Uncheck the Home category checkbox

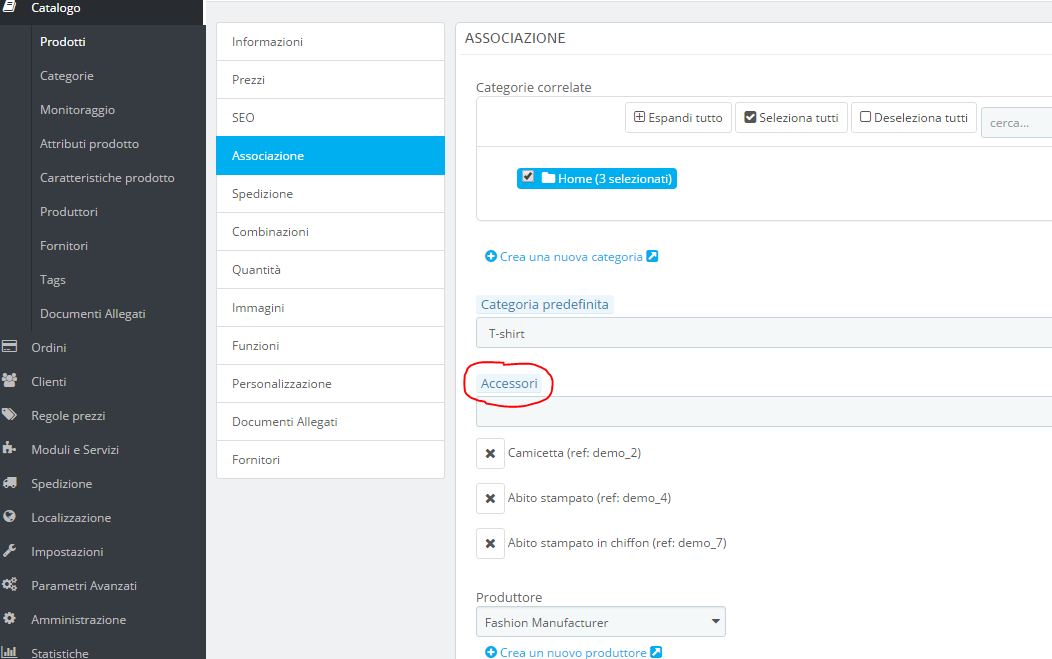[x=528, y=177]
